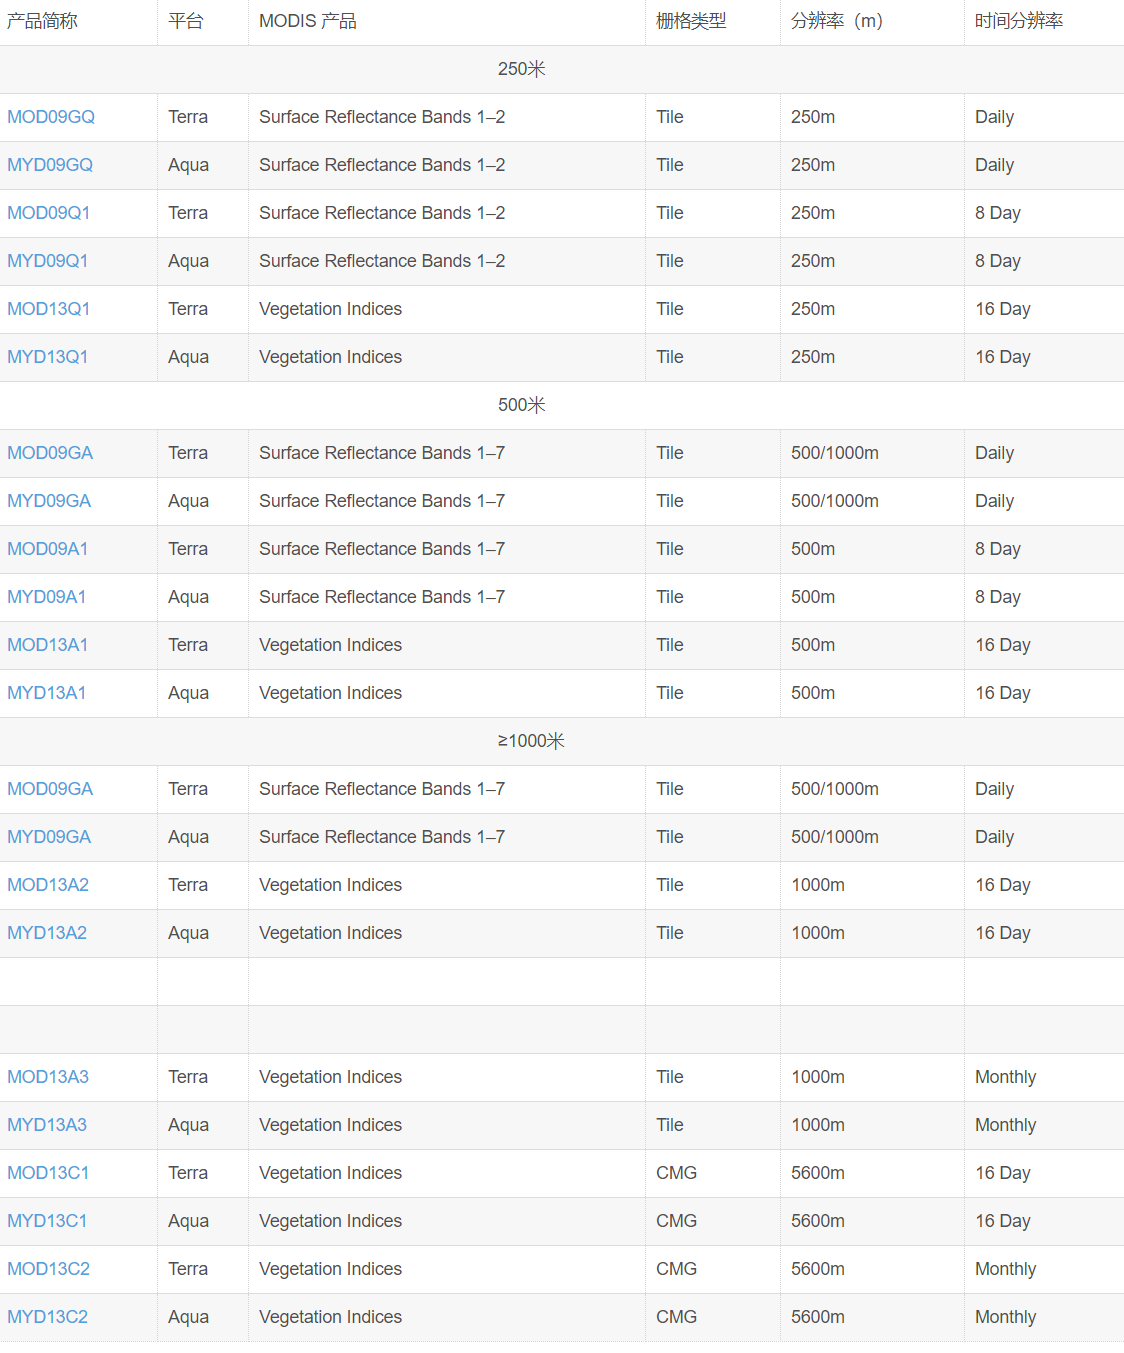Select the 500米 section heading
The image size is (1124, 1353).
pos(522,405)
